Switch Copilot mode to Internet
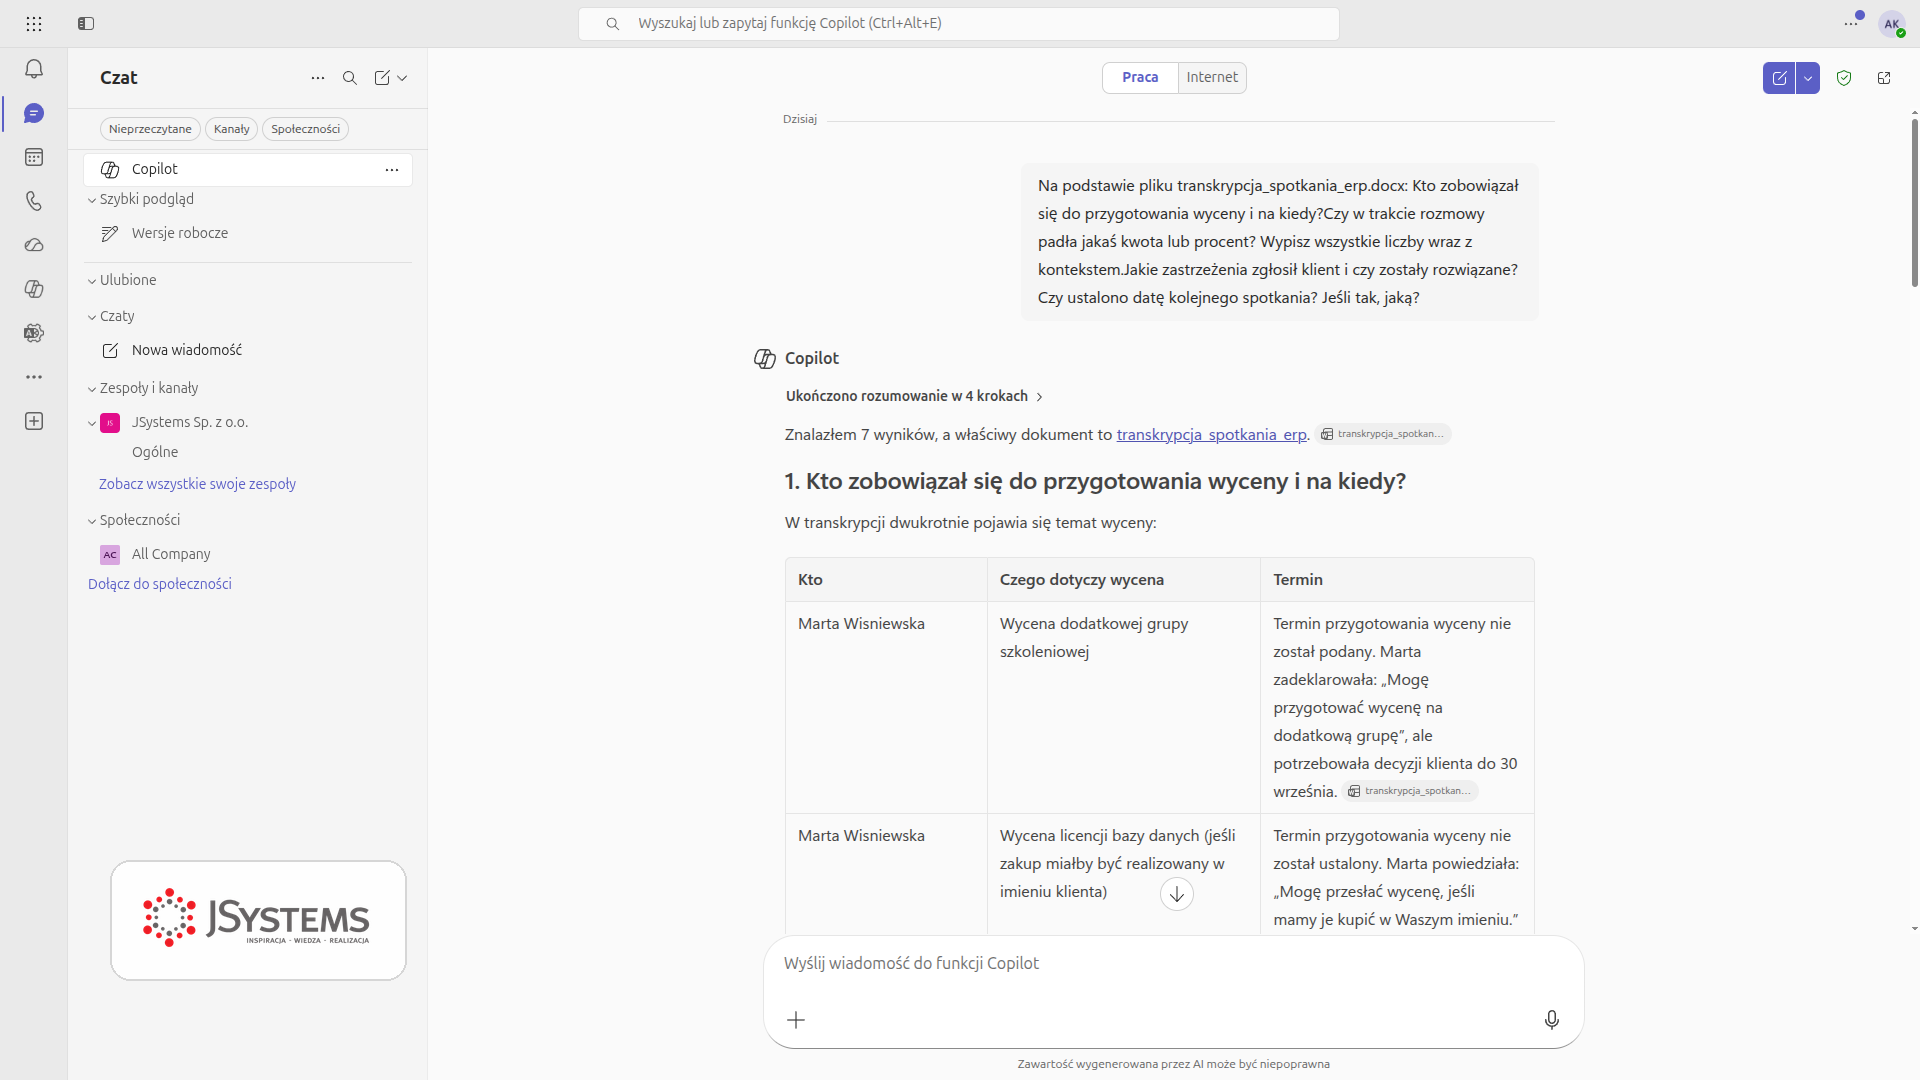1920x1080 pixels. 1212,78
